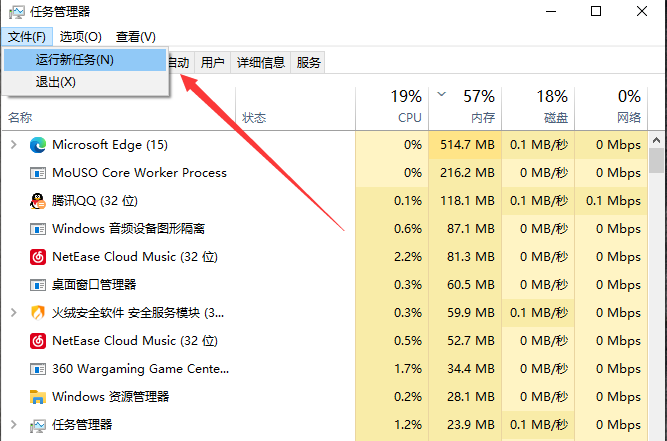Choose 运行新任务(N) from the menu

point(85,60)
